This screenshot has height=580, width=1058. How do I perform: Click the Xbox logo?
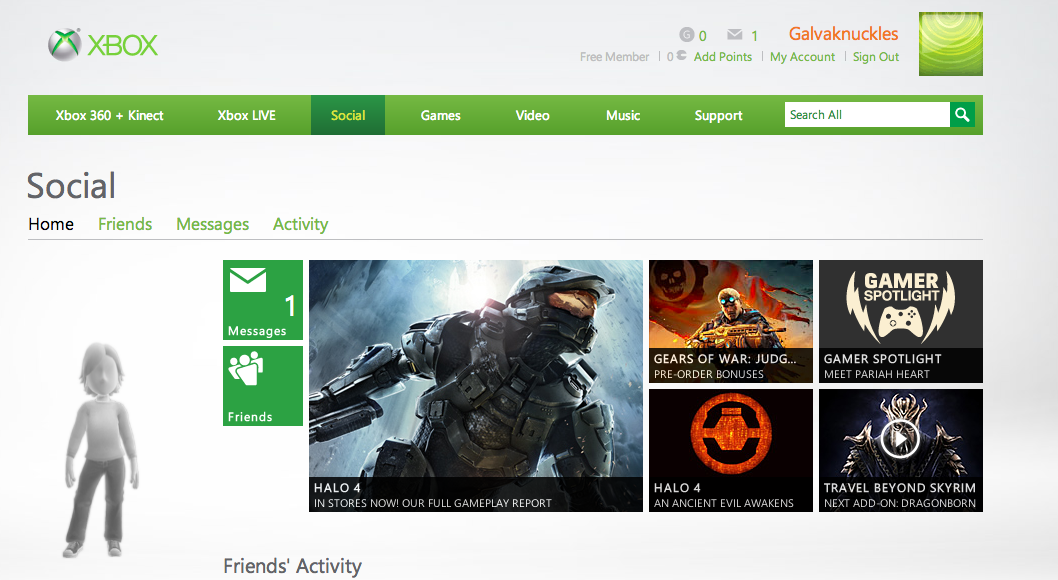pos(103,45)
